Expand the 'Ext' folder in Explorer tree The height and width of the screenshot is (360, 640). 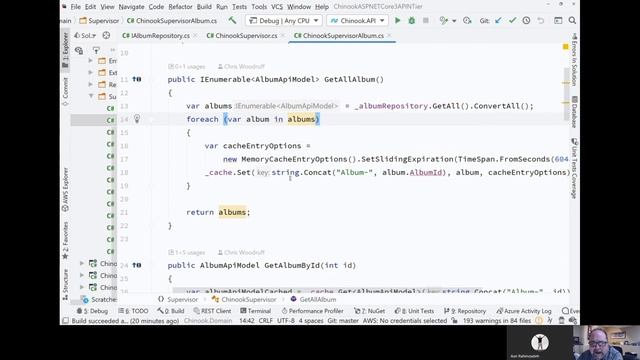90,72
